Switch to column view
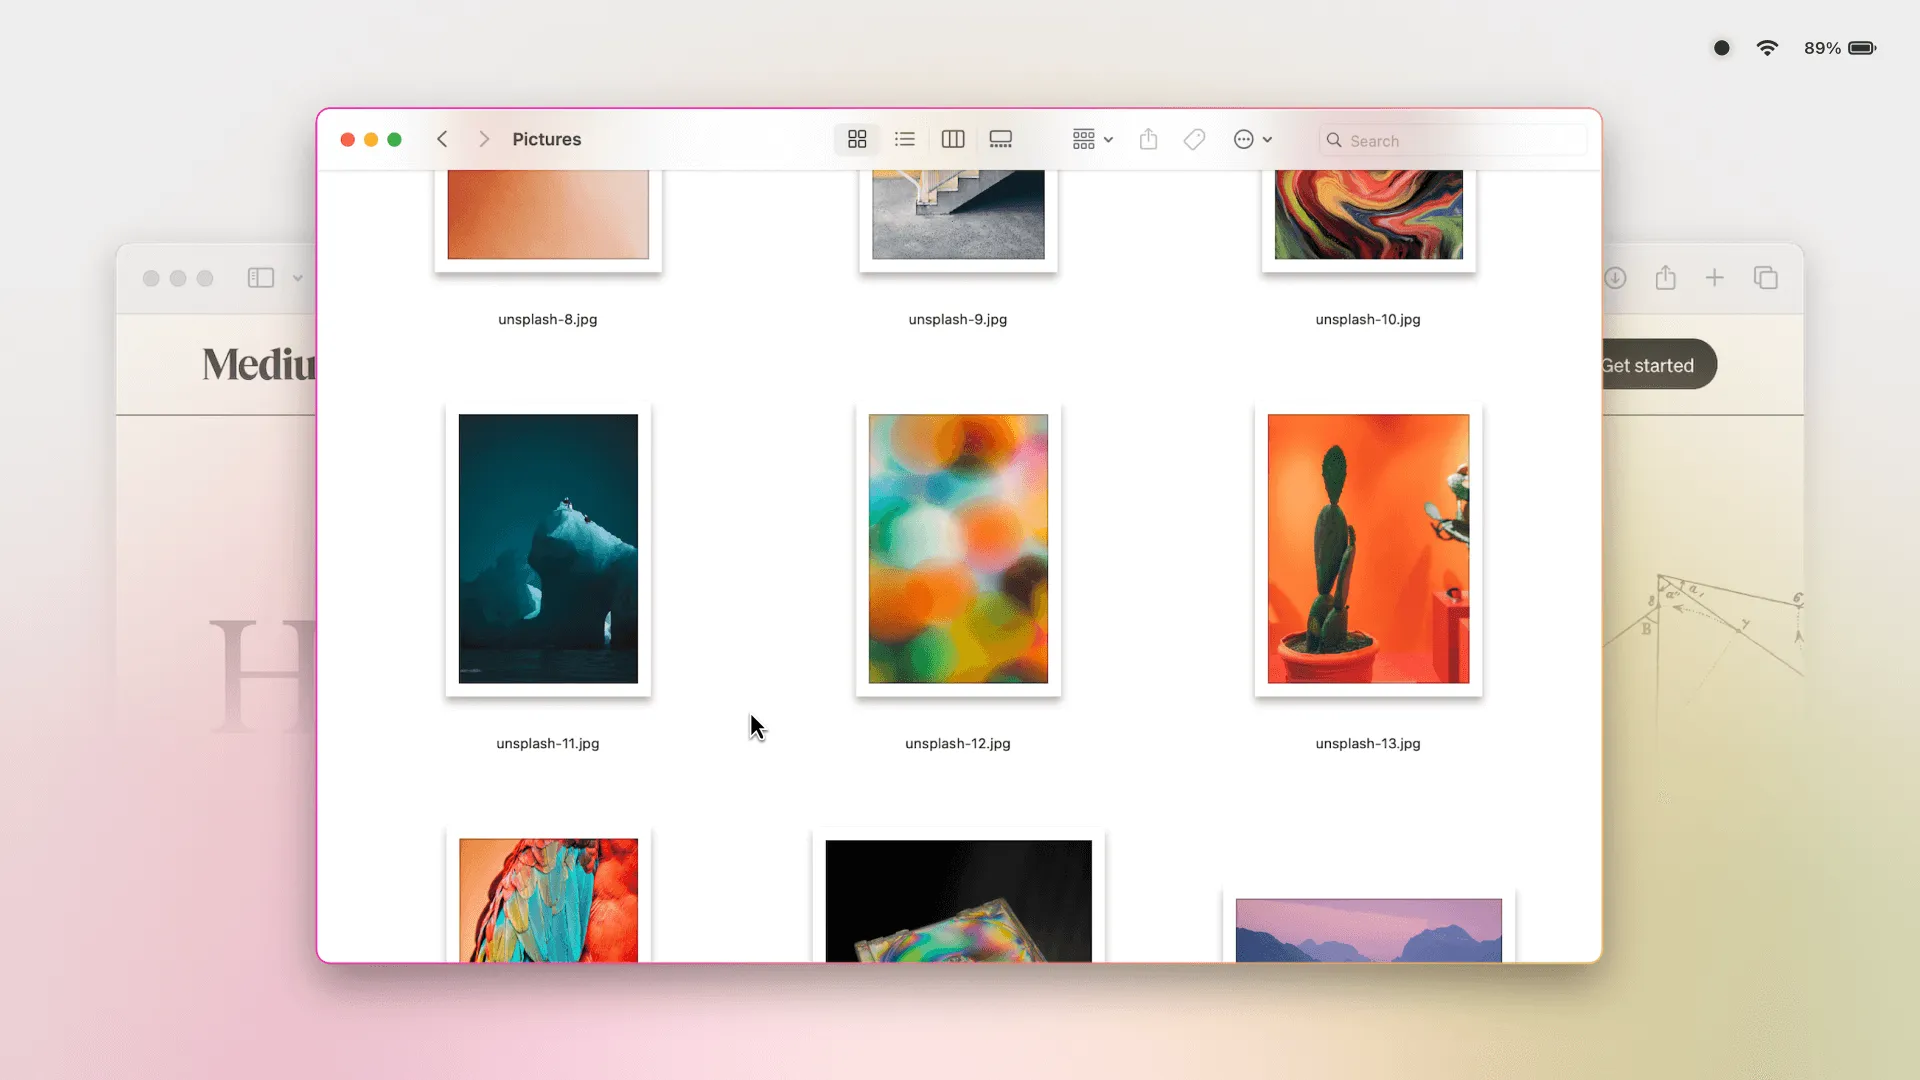Screen dimensions: 1920x1080 tap(952, 139)
